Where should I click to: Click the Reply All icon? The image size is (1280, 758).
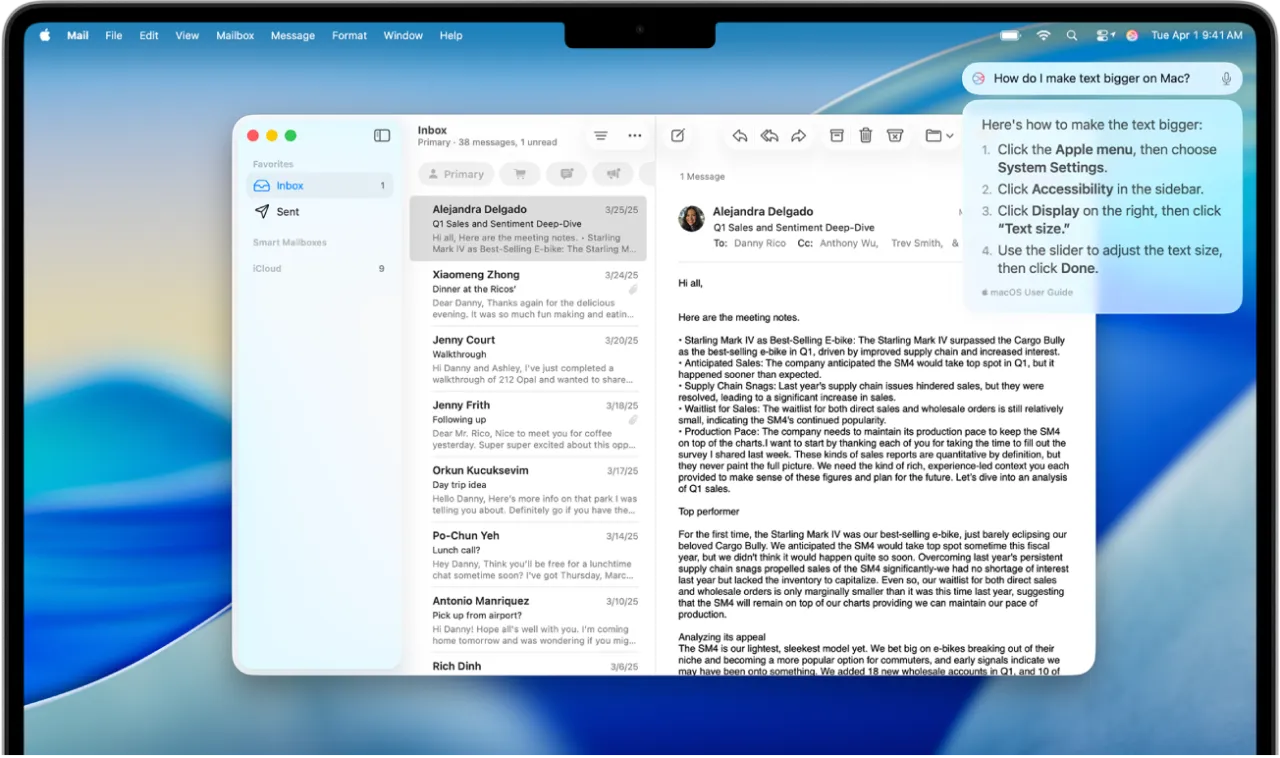click(x=769, y=135)
